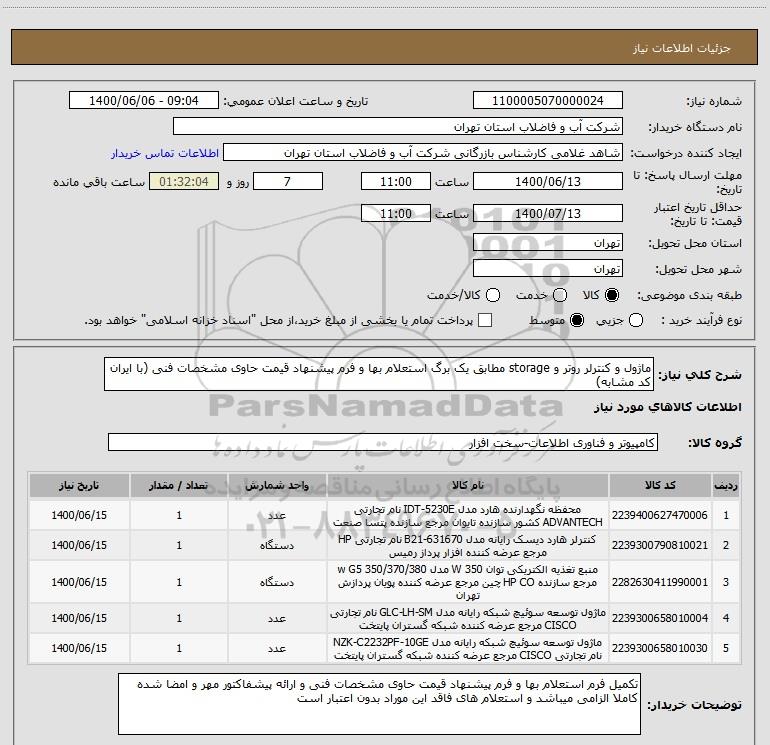Image resolution: width=770 pixels, height=745 pixels.
Task: Click the response deadline date 1400/06/13
Action: (x=548, y=181)
